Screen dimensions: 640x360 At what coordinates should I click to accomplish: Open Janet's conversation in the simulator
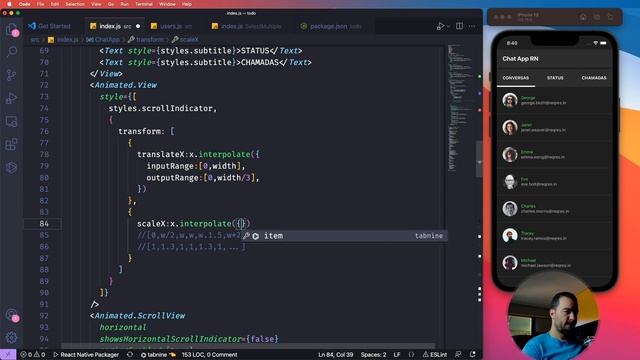(x=555, y=127)
